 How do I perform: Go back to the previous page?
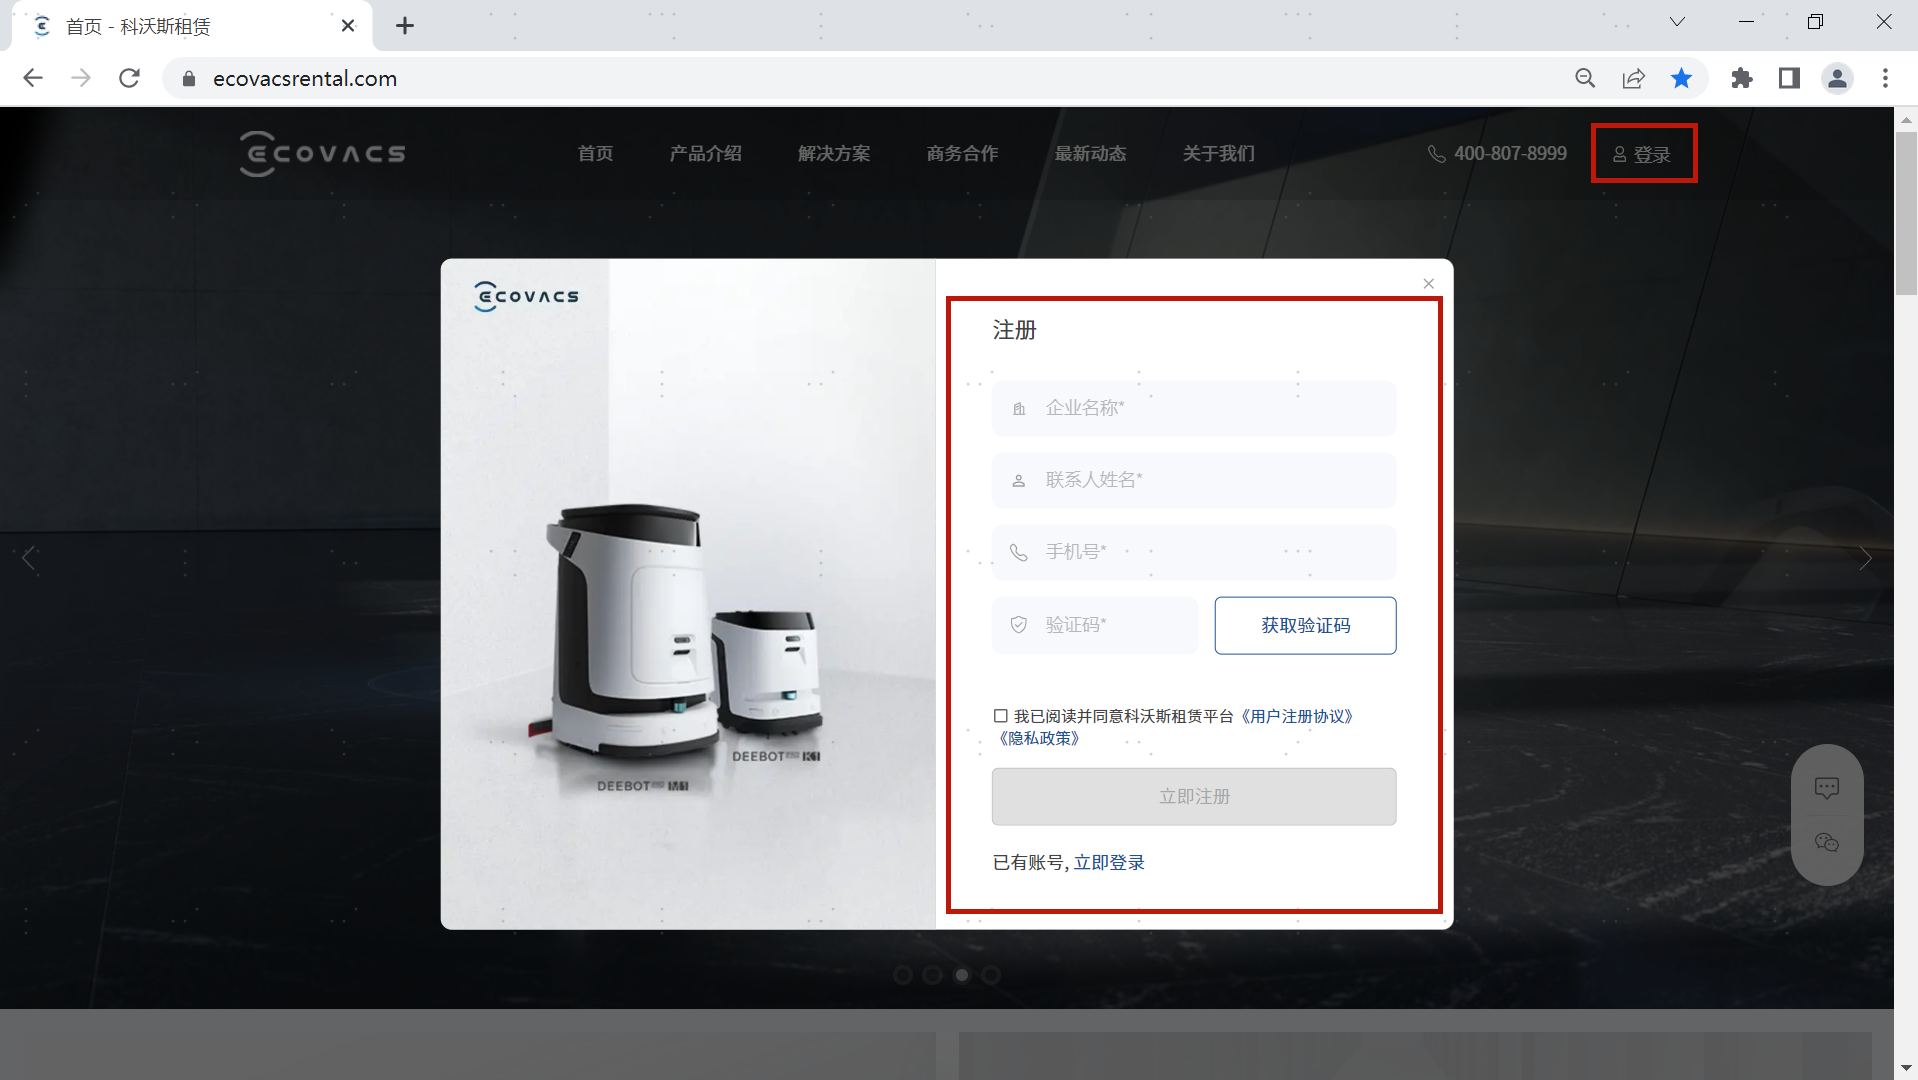point(33,78)
